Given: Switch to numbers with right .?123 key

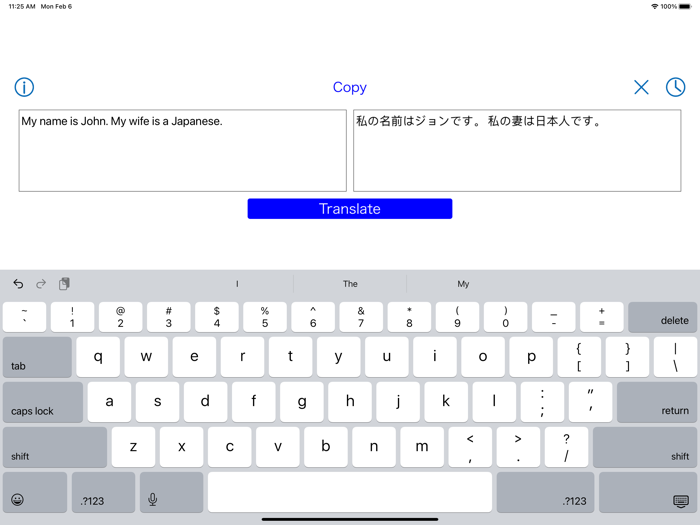Looking at the screenshot, I should 546,492.
